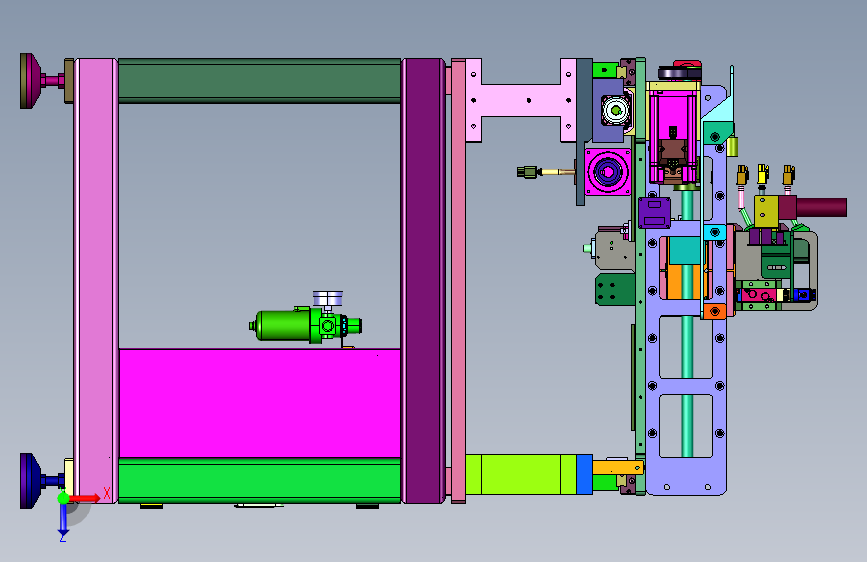Select the white bearing in the blue housing

point(615,111)
